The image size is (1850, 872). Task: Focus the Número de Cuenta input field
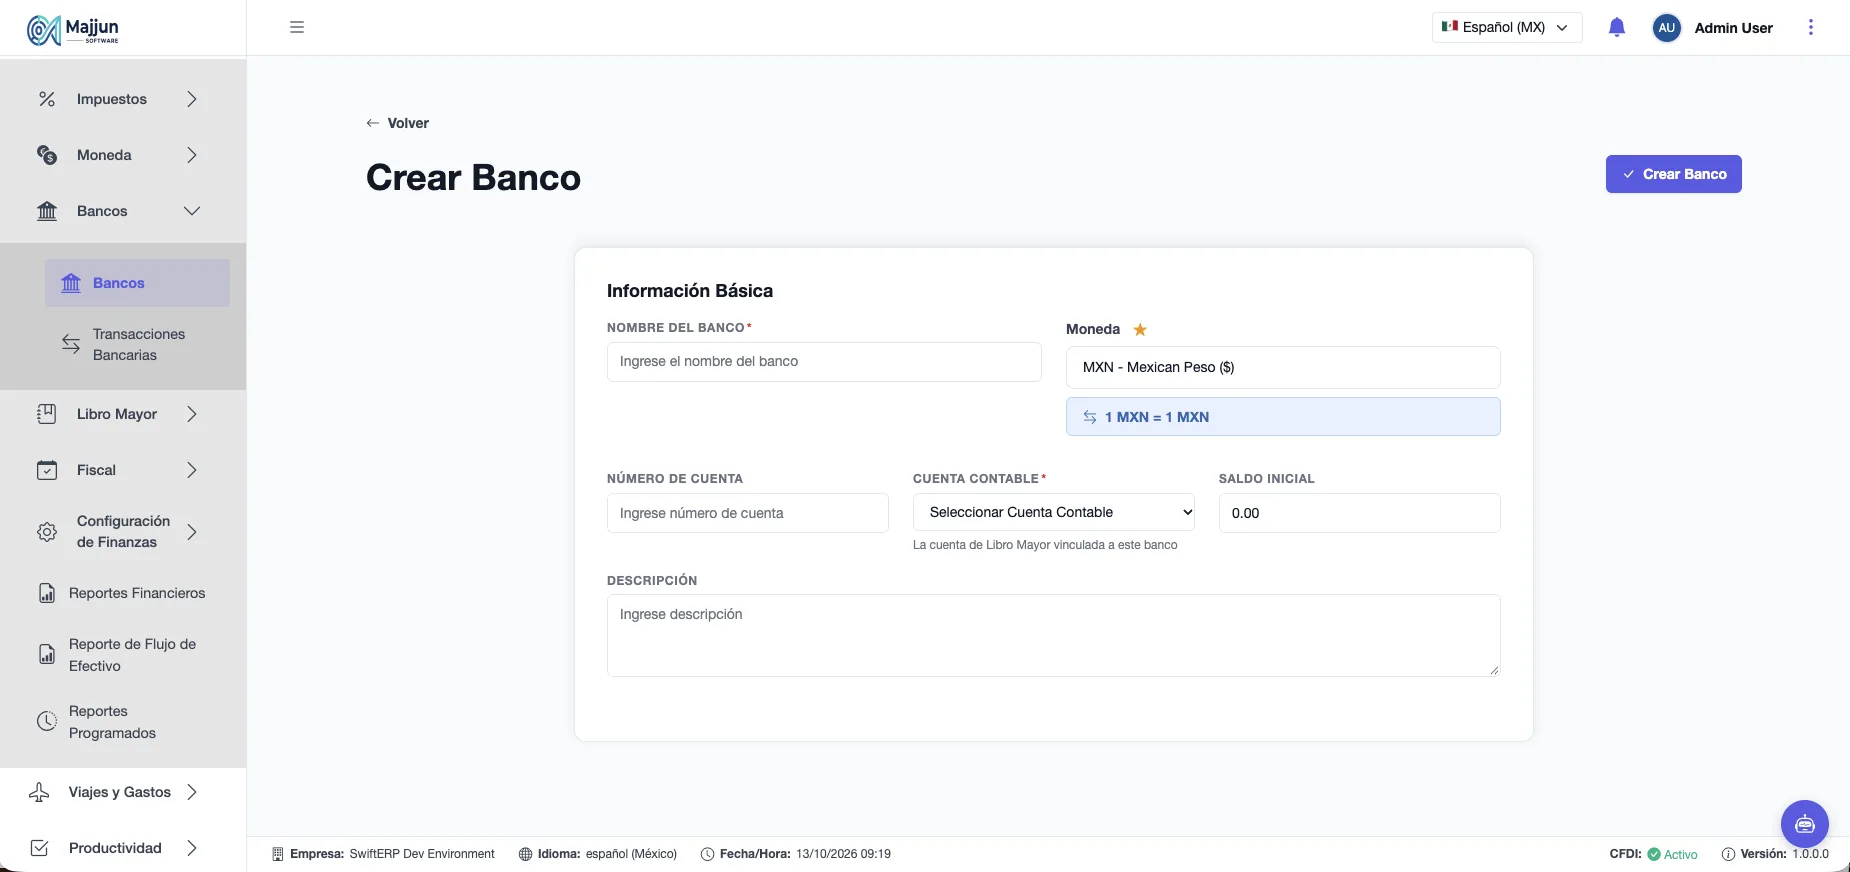tap(748, 513)
